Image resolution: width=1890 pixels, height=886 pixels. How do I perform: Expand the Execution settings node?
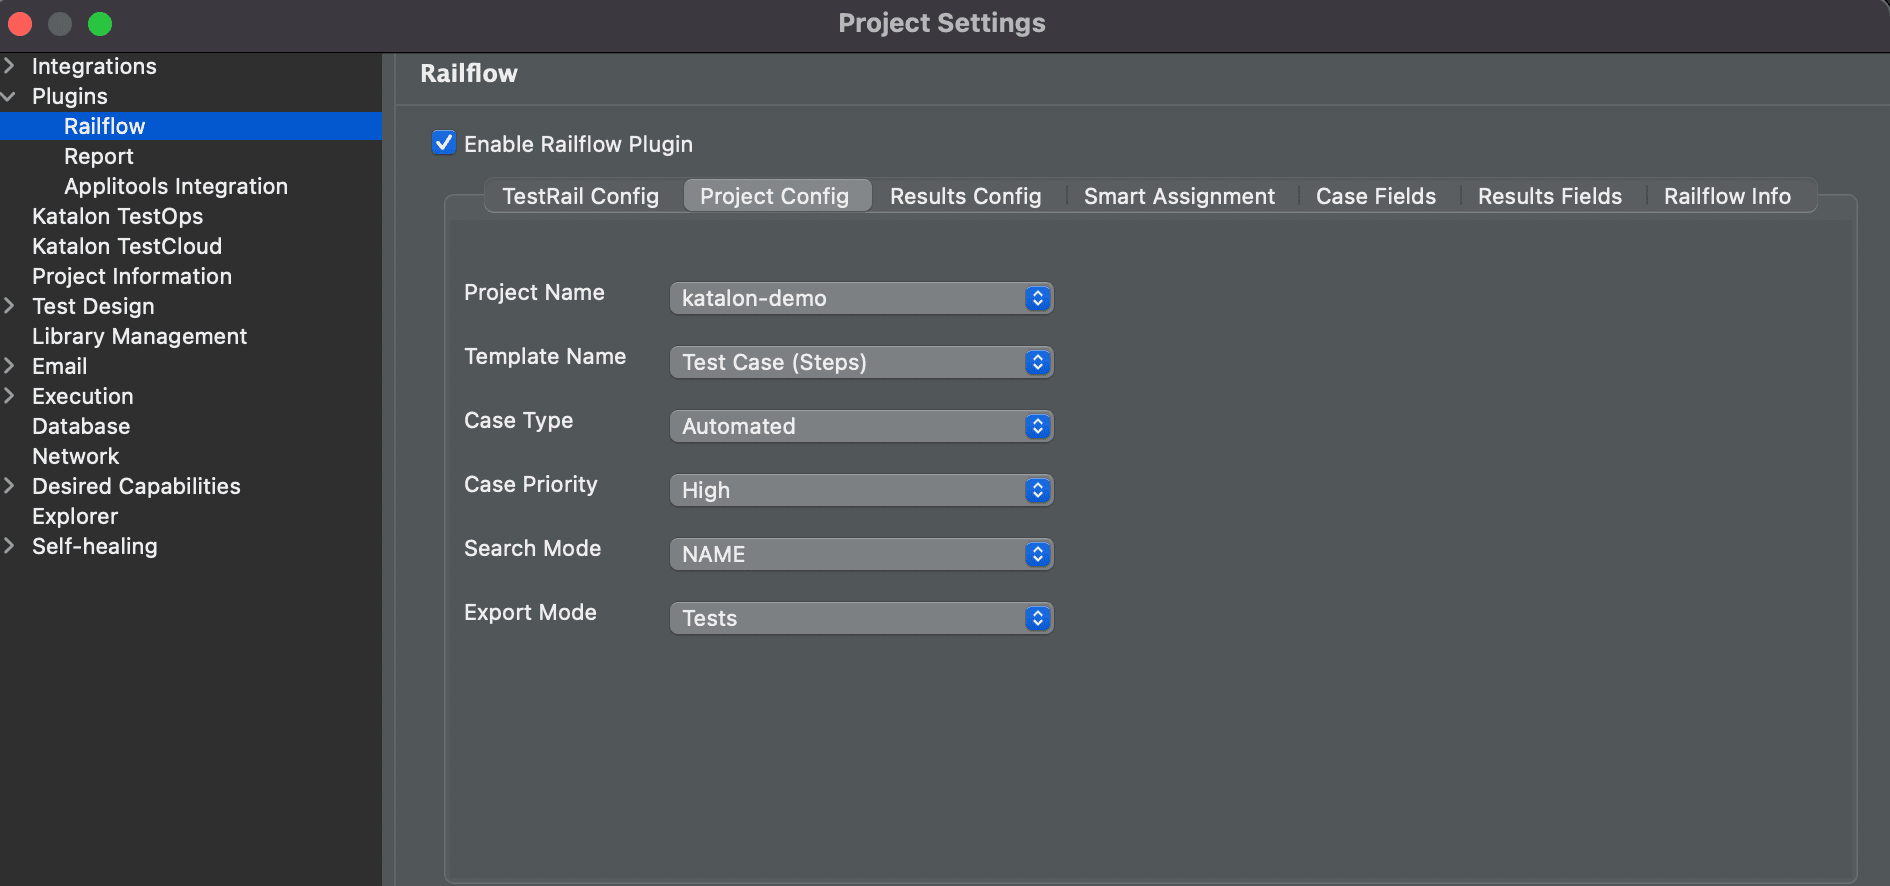(x=9, y=396)
